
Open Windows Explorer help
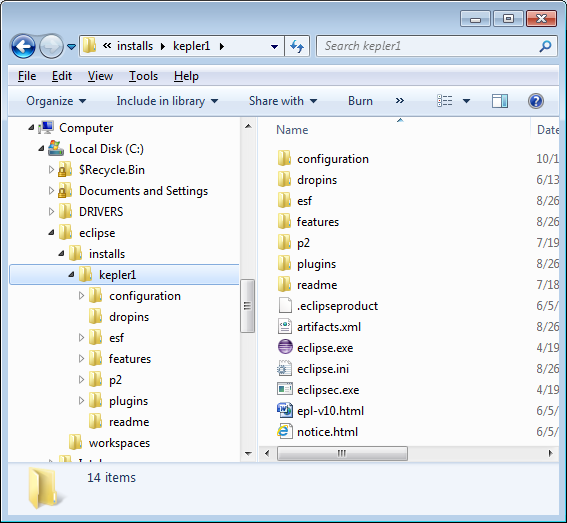536,101
